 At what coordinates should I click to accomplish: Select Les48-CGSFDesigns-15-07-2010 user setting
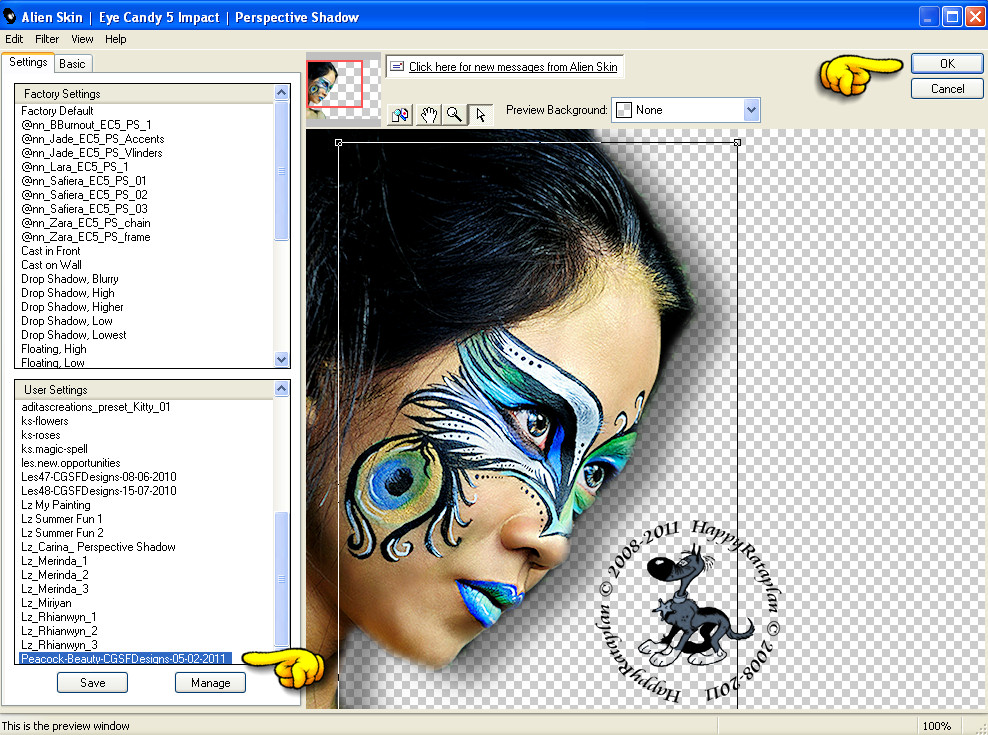tap(99, 490)
